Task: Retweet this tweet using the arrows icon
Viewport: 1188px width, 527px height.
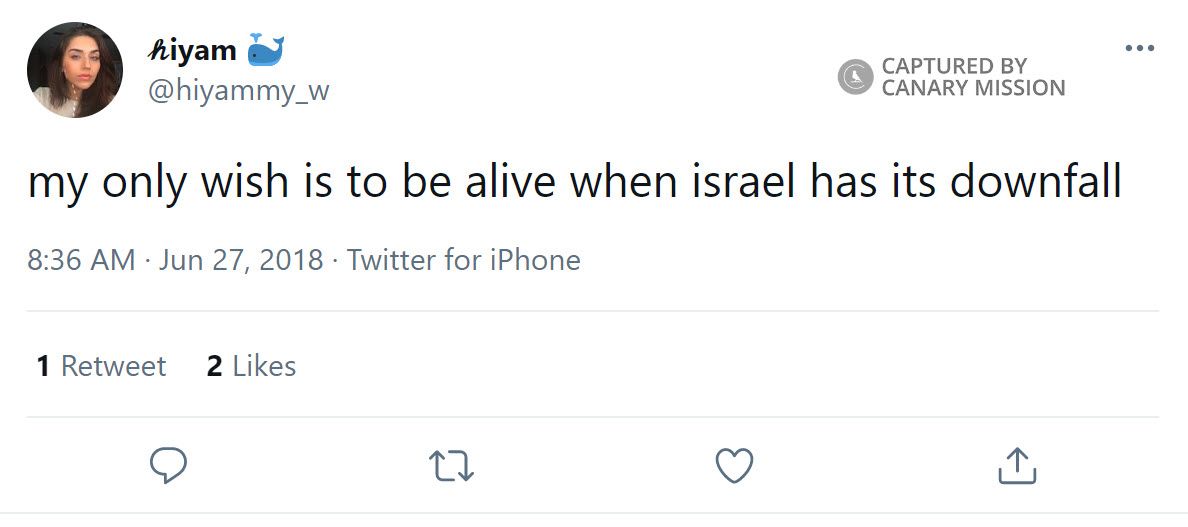Action: point(451,466)
